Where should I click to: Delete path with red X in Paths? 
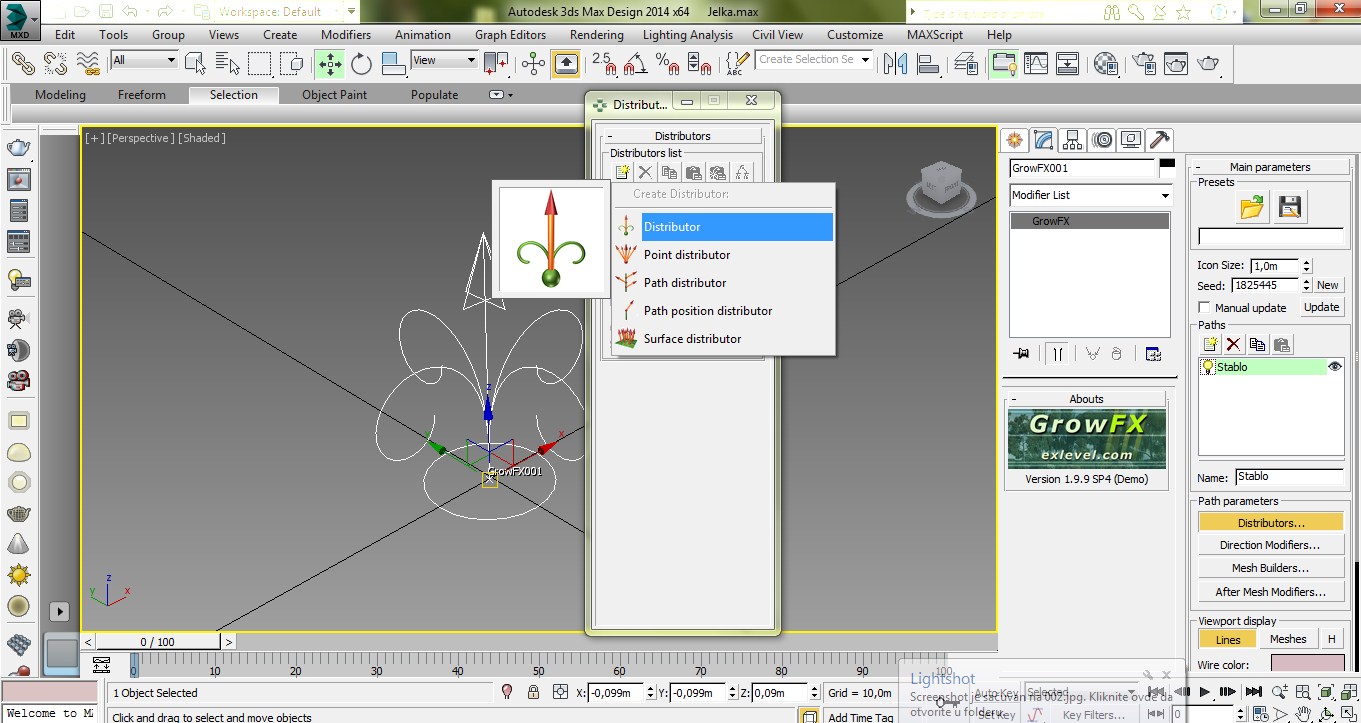click(1234, 345)
